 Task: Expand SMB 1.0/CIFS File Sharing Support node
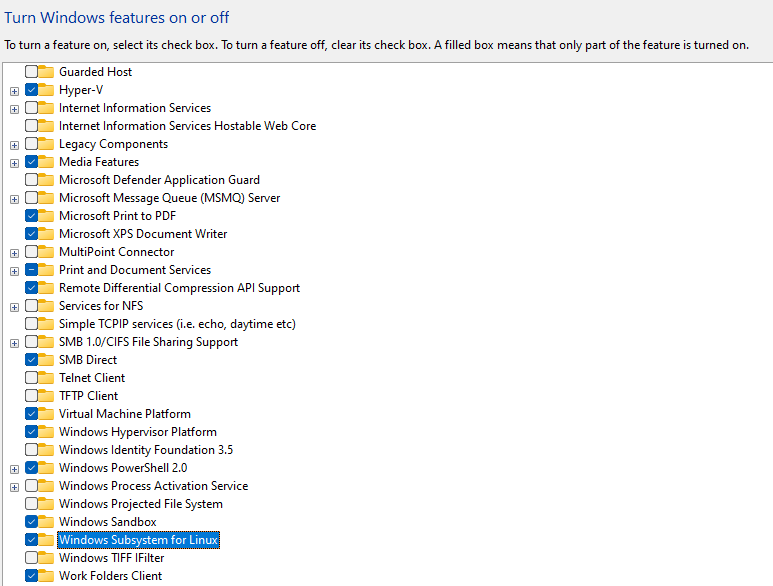[x=14, y=343]
